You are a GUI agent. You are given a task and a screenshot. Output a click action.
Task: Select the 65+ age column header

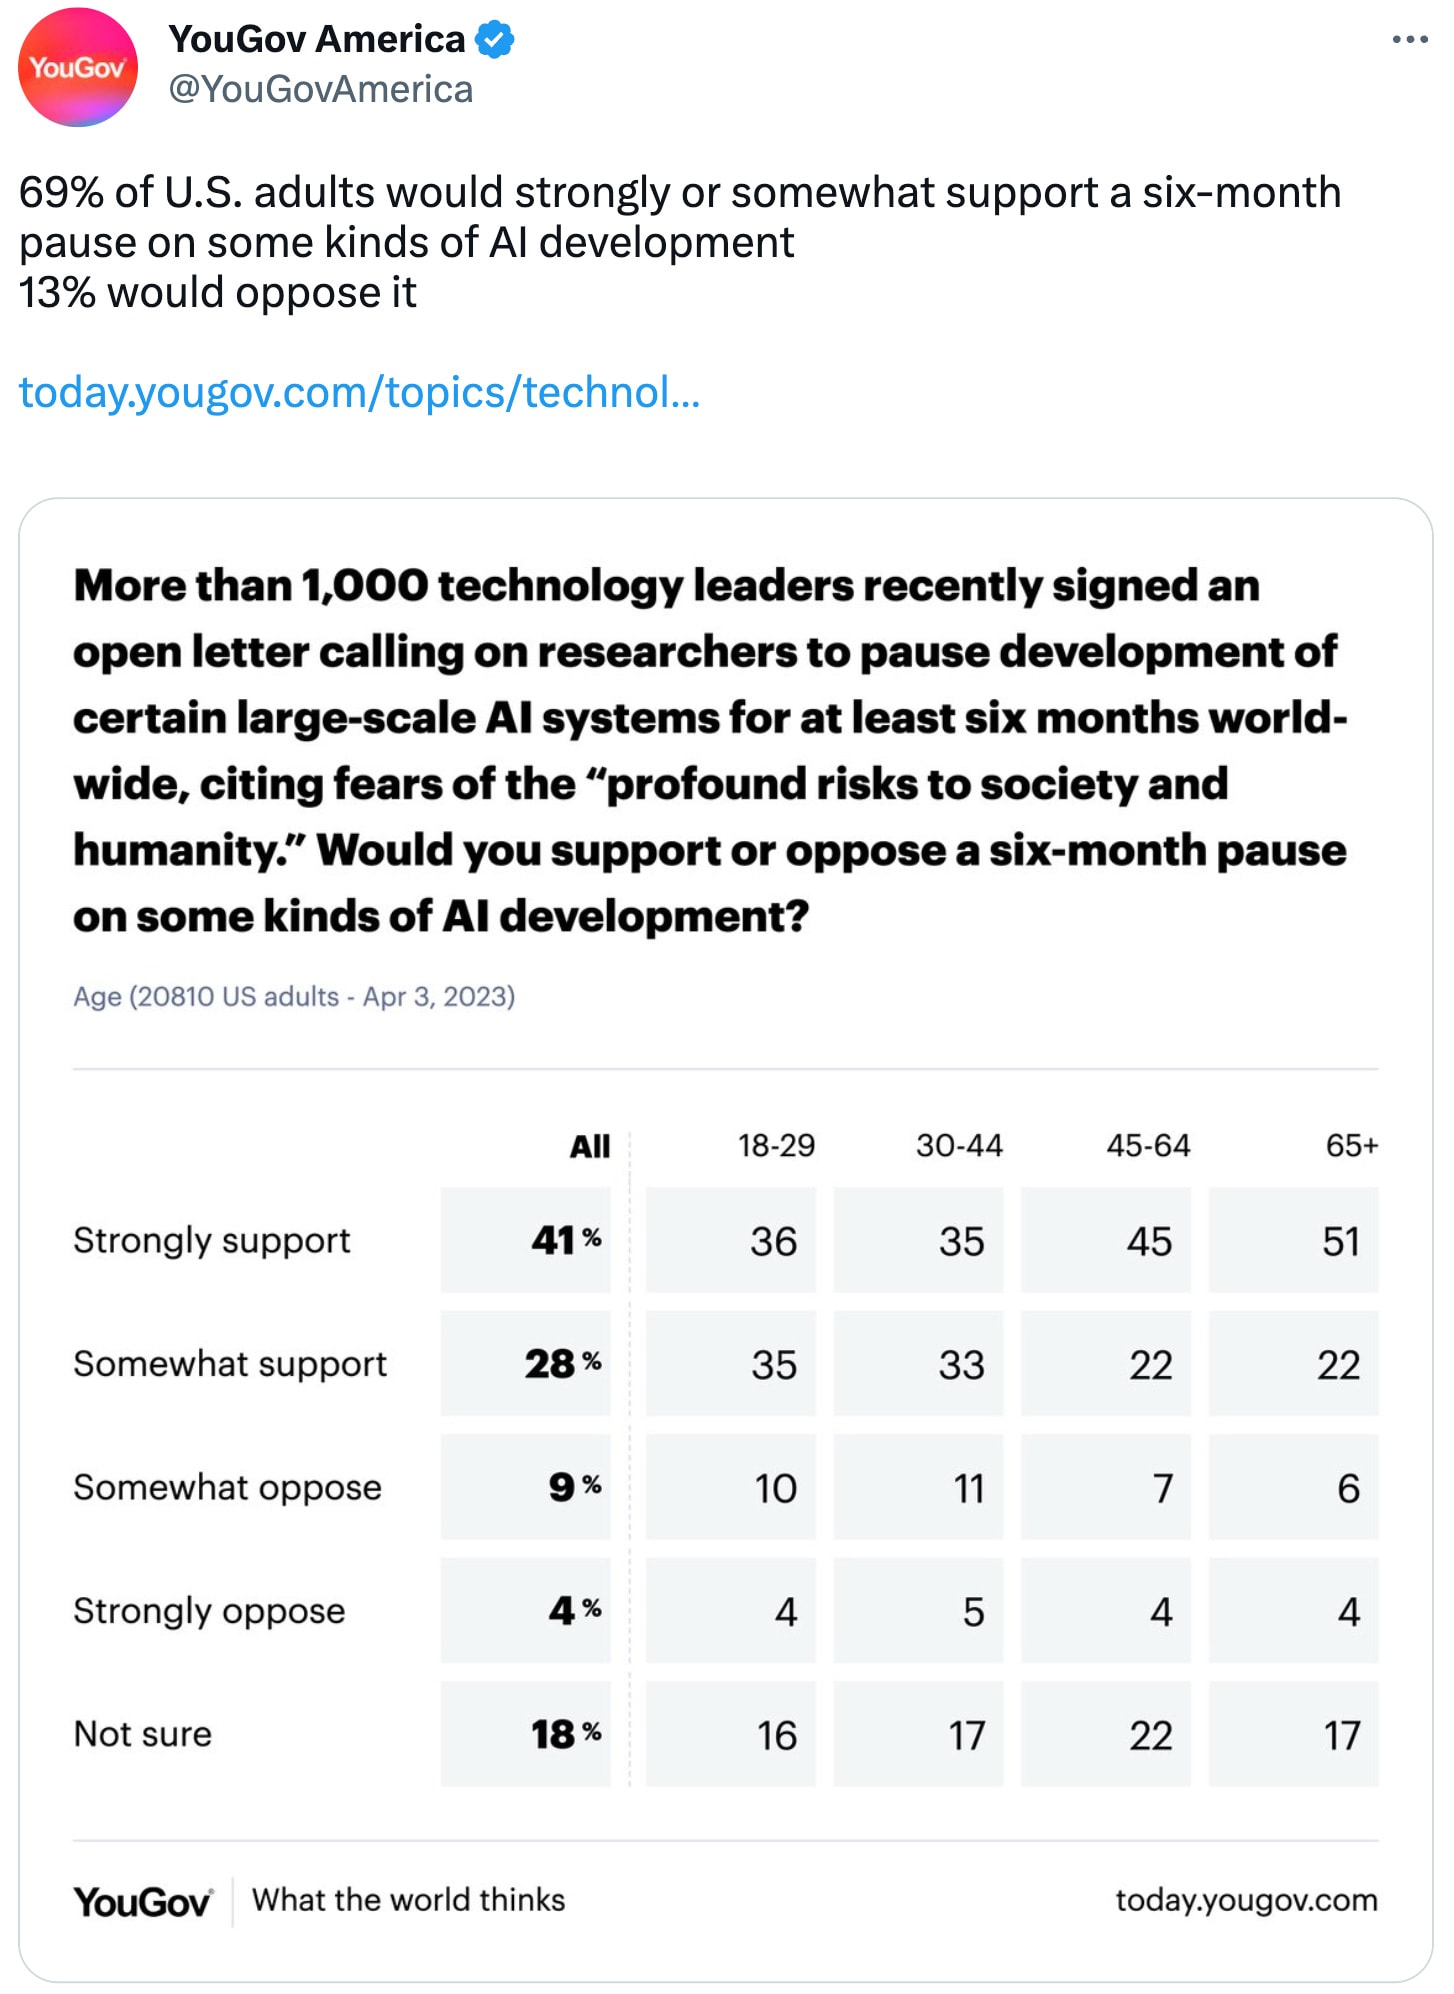point(1352,1146)
